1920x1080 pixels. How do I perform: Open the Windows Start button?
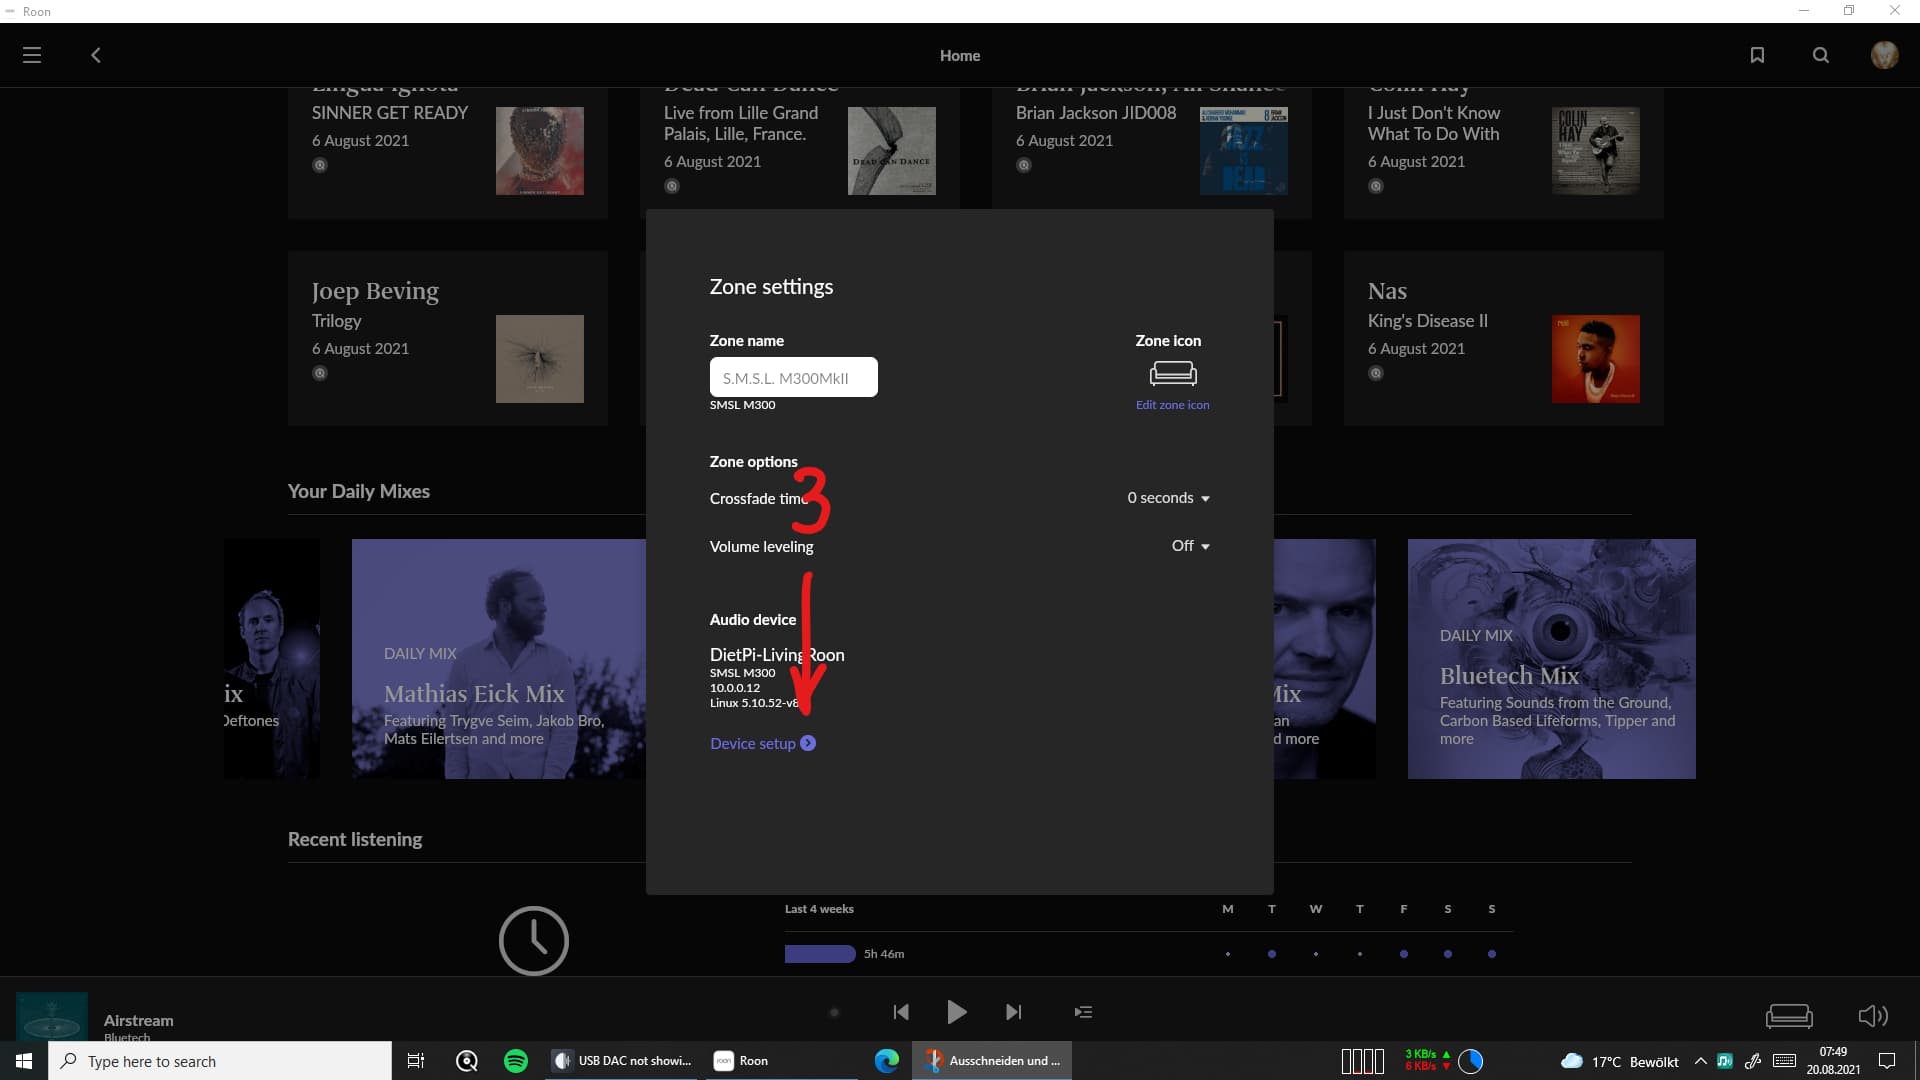click(x=24, y=1061)
